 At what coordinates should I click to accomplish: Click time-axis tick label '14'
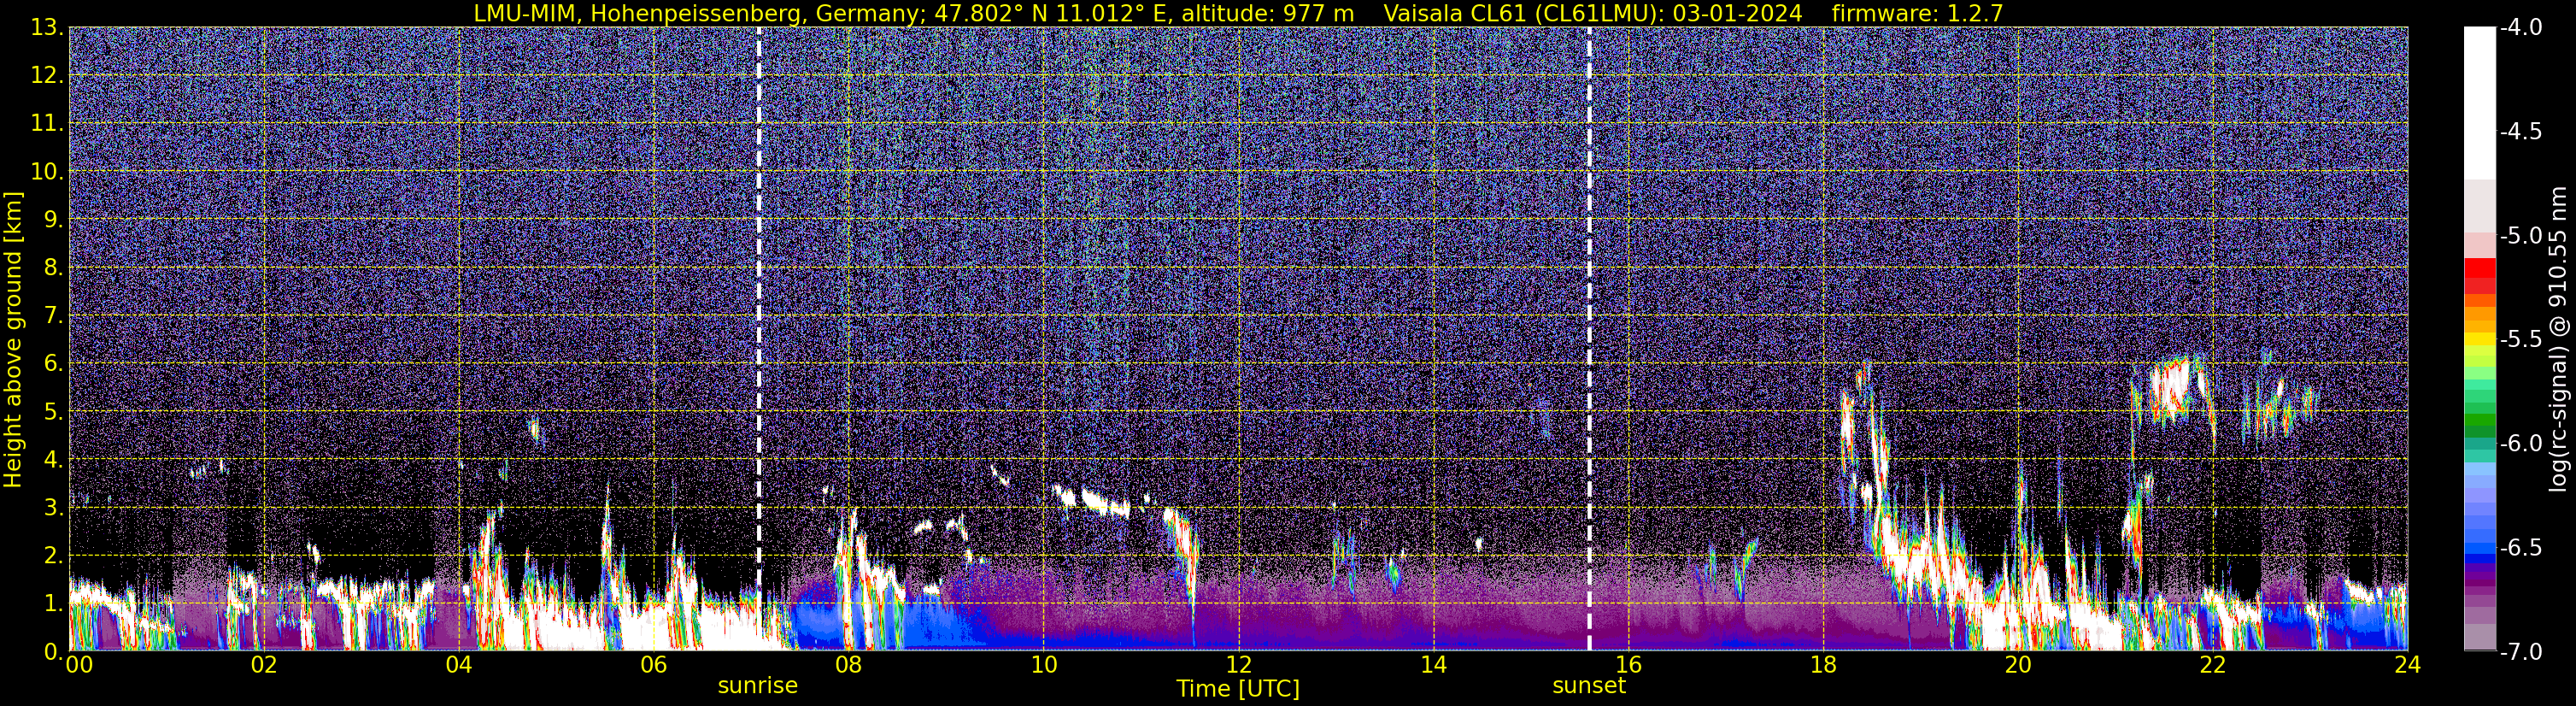tap(1433, 665)
